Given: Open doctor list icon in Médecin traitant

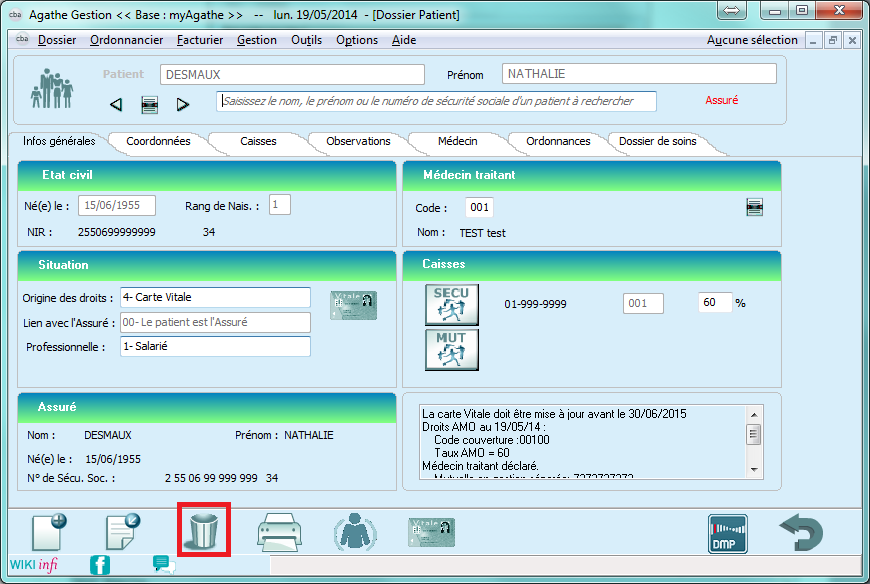Looking at the screenshot, I should click(755, 207).
